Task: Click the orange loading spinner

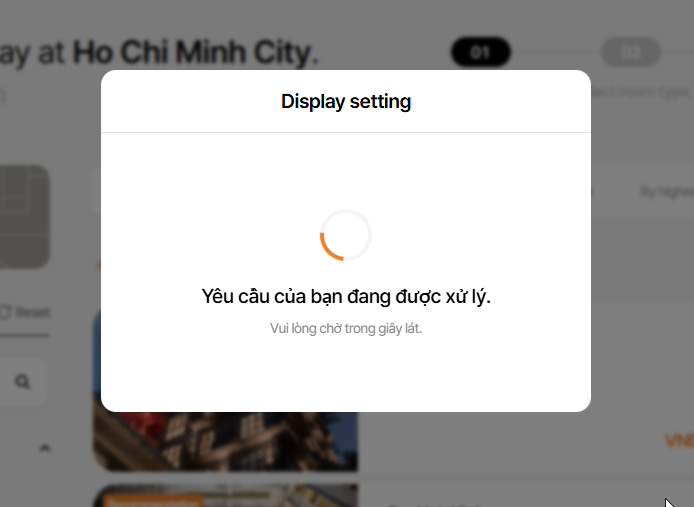Action: click(346, 235)
